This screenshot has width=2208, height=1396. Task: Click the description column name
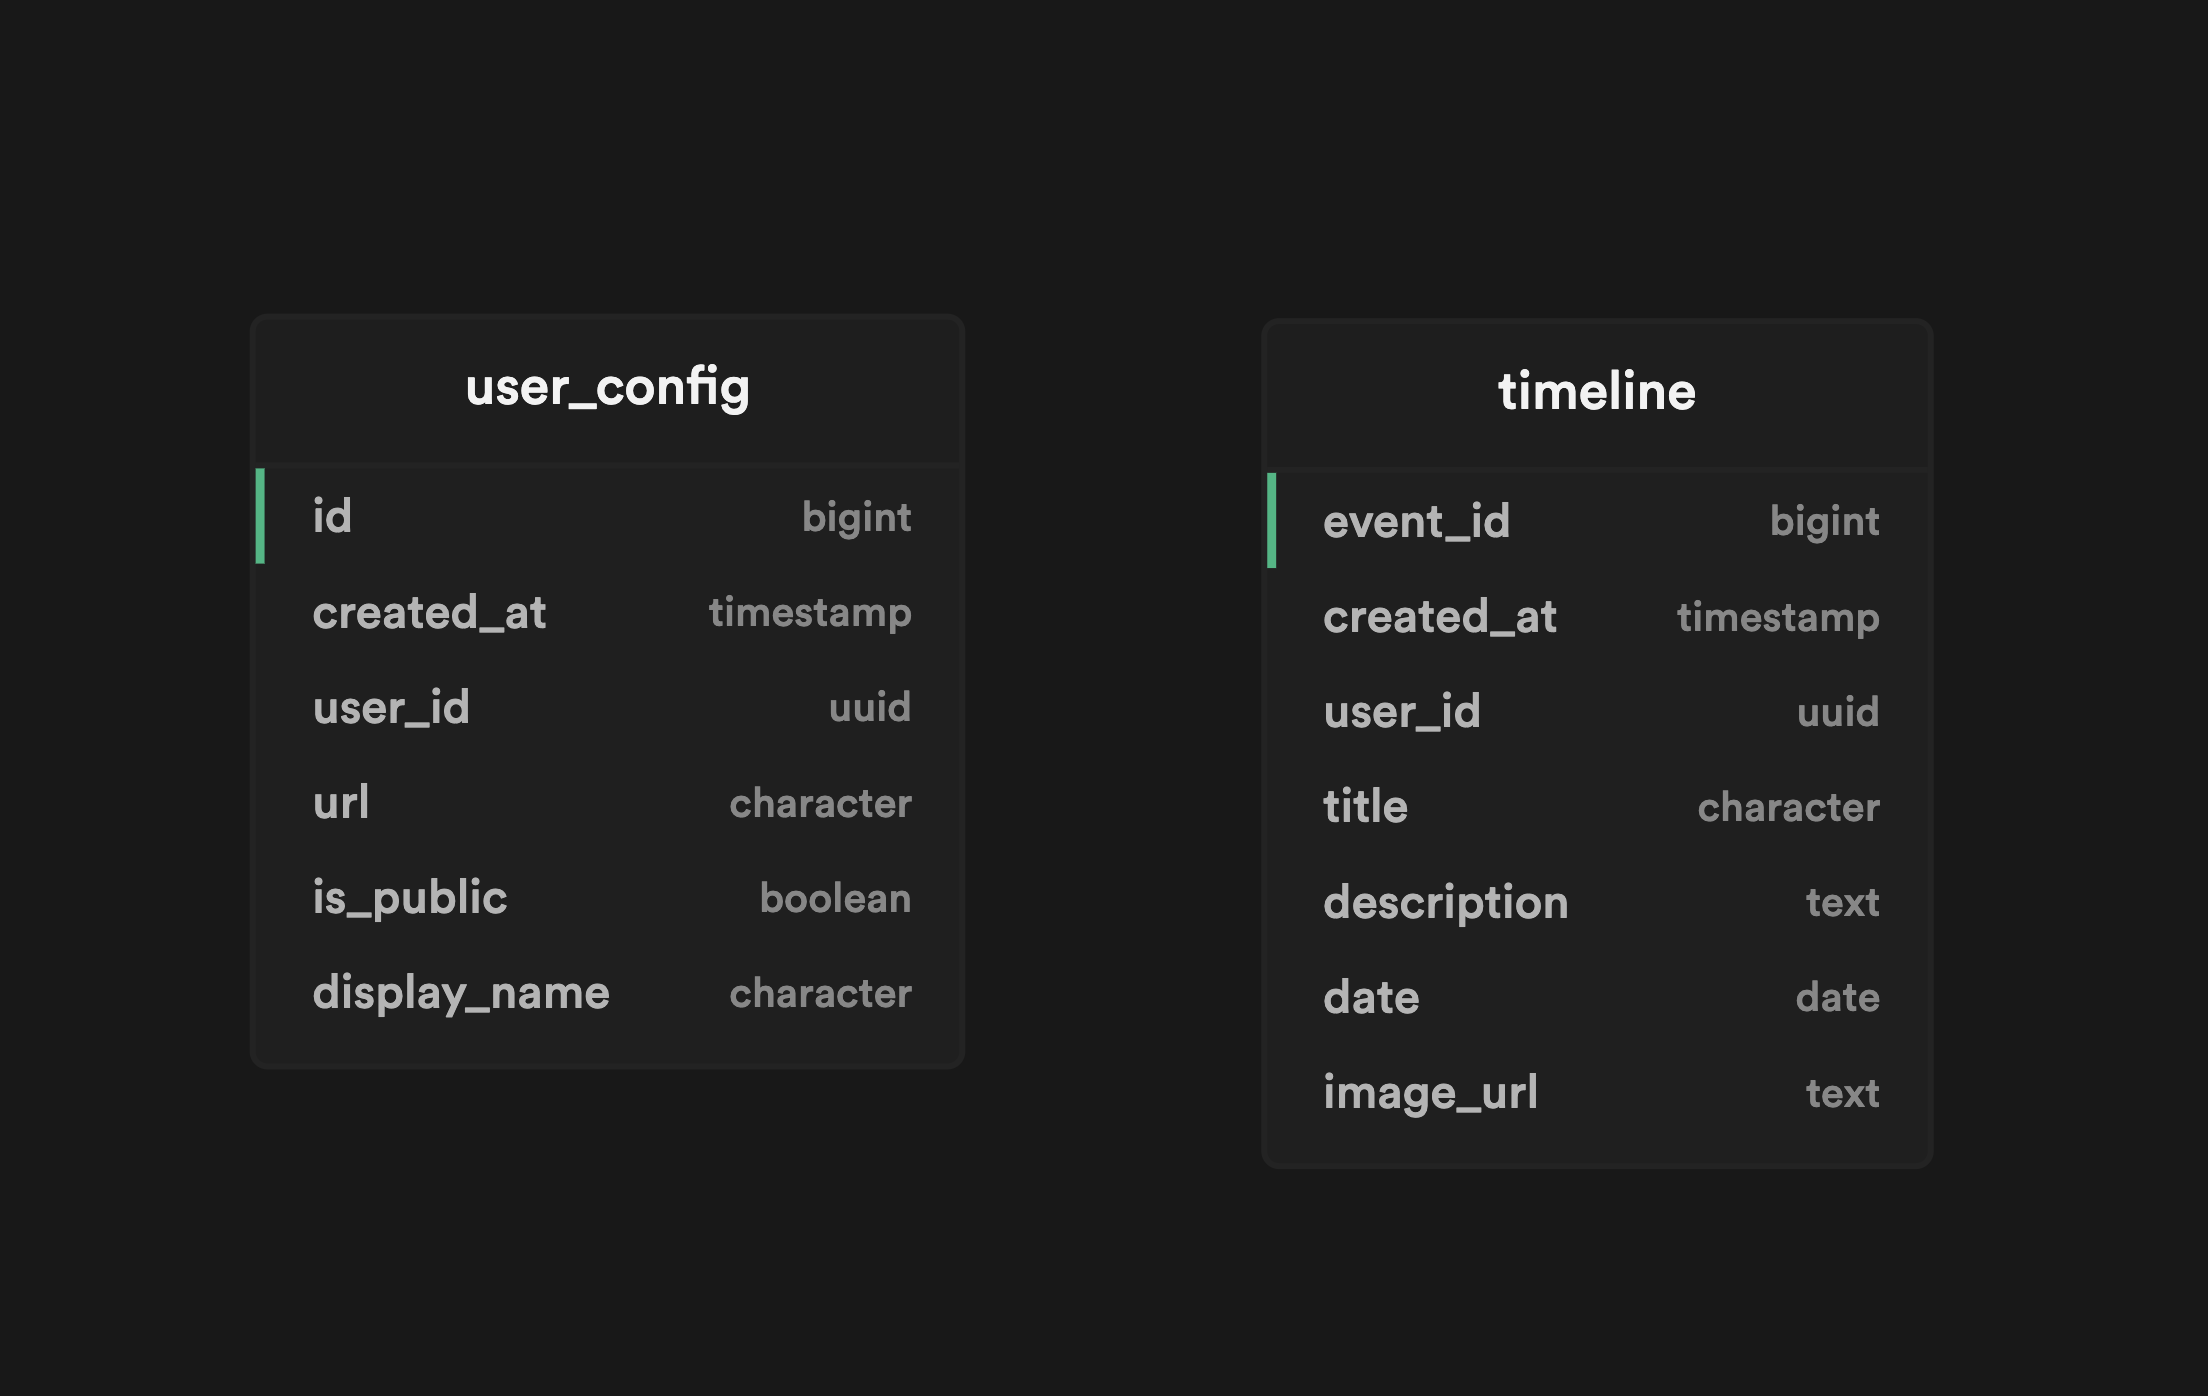1445,902
